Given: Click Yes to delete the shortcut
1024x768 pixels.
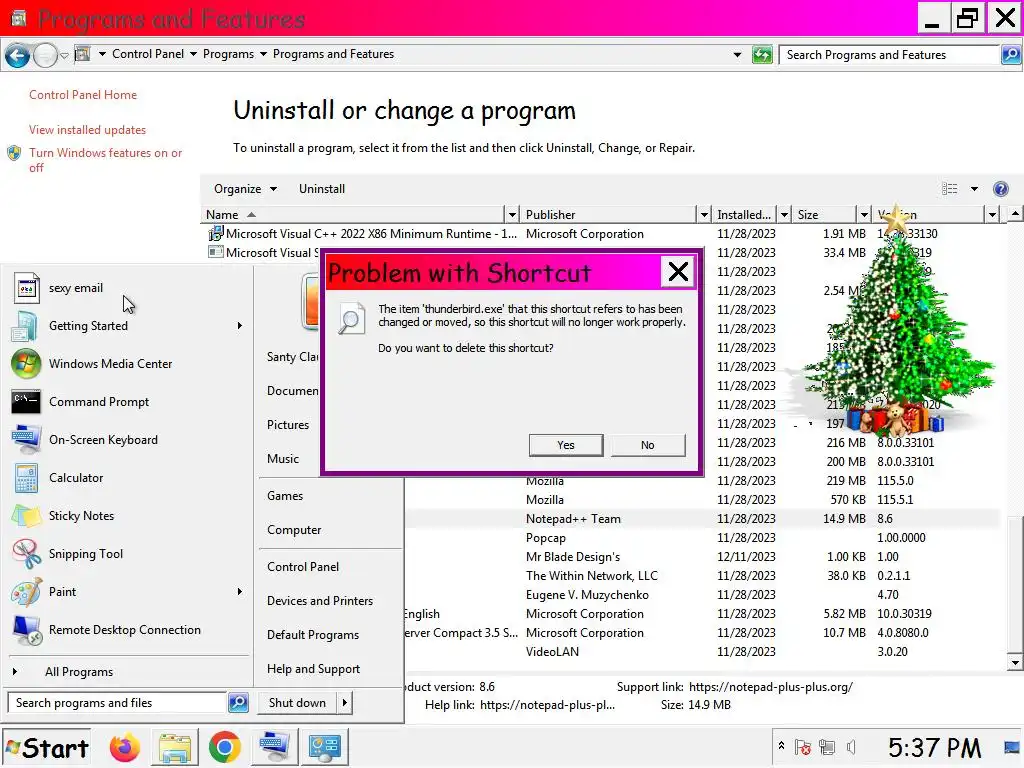Looking at the screenshot, I should (566, 445).
